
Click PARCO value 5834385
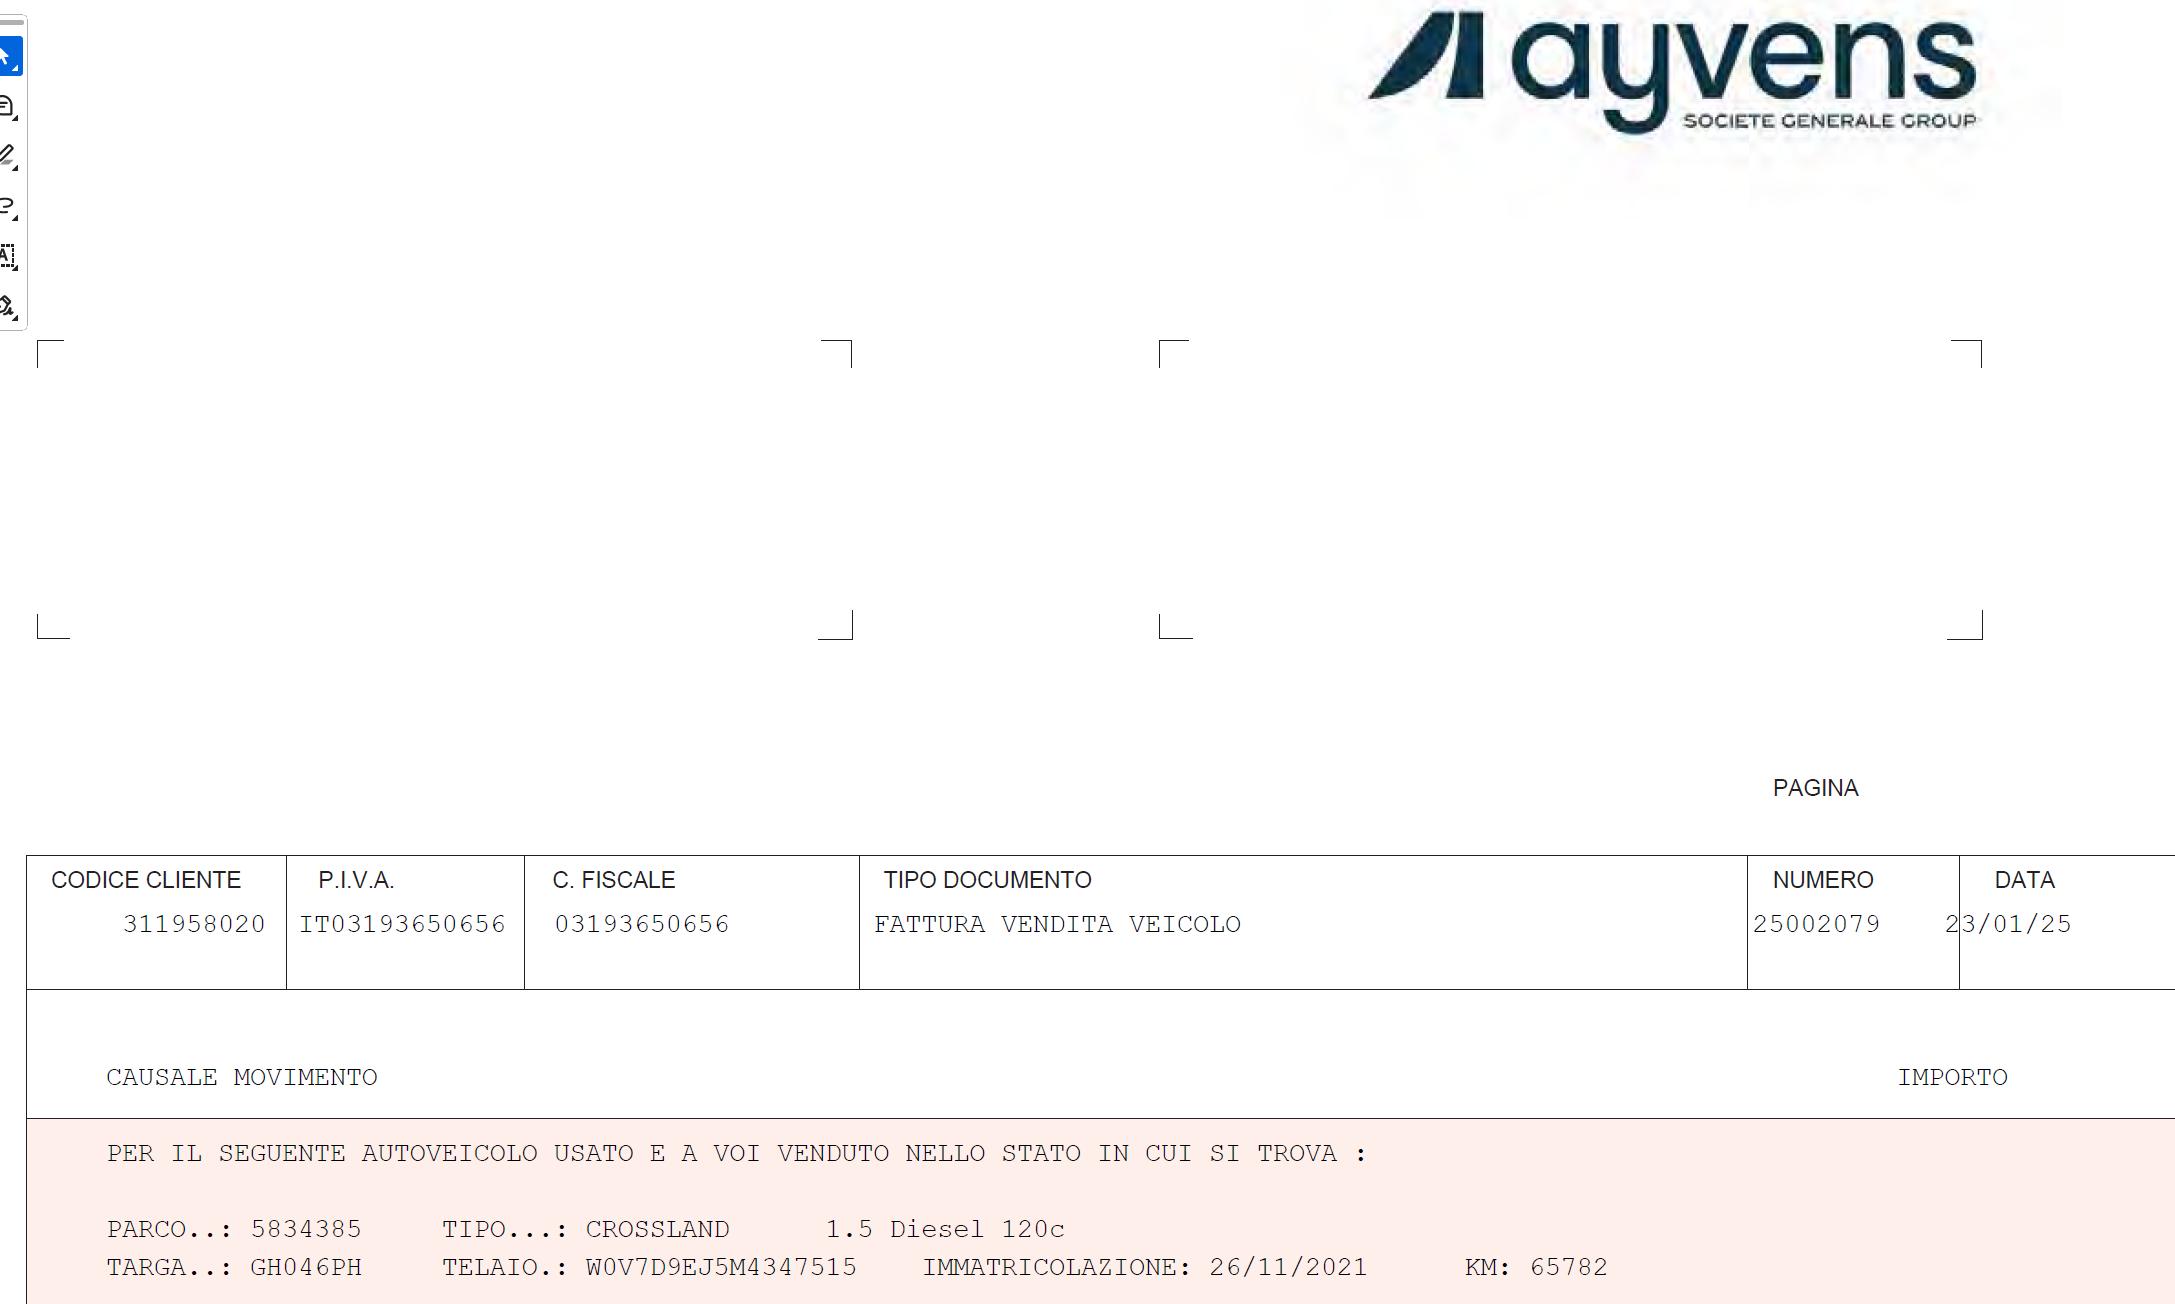[306, 1229]
